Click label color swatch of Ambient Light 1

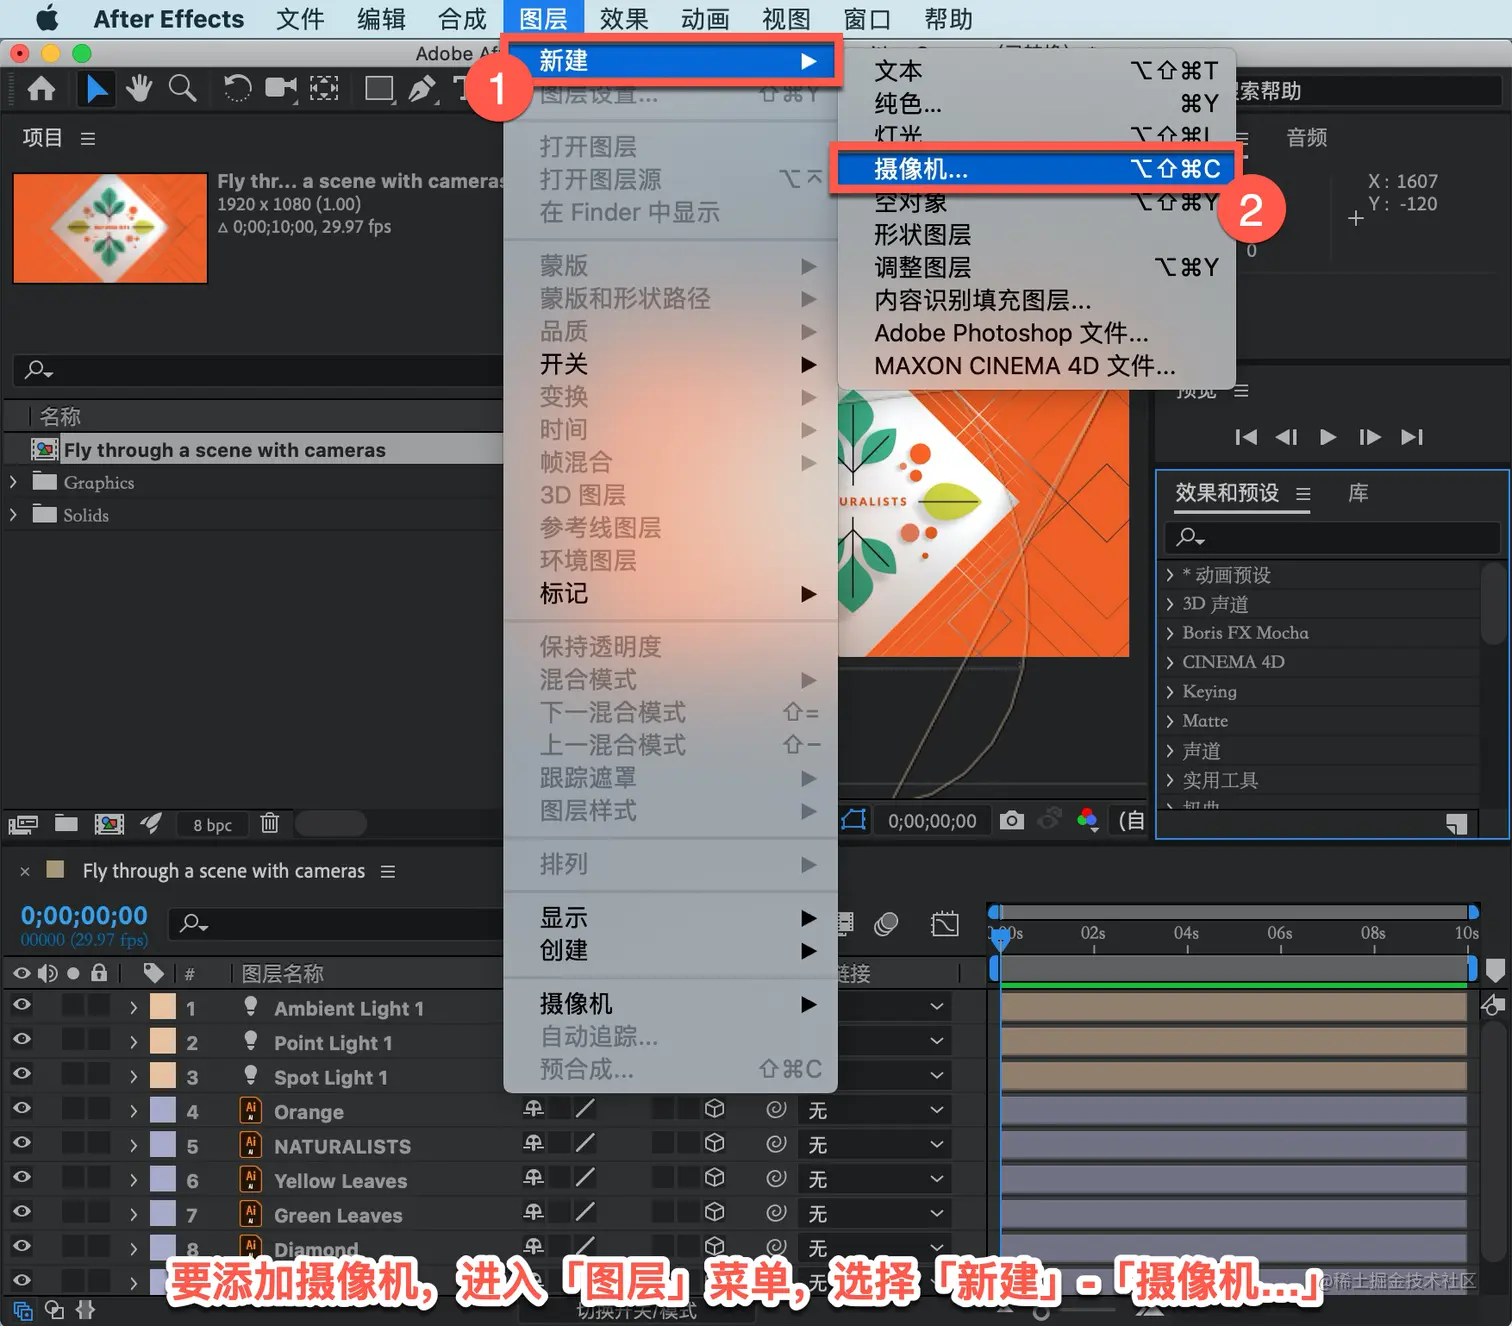pos(163,1007)
